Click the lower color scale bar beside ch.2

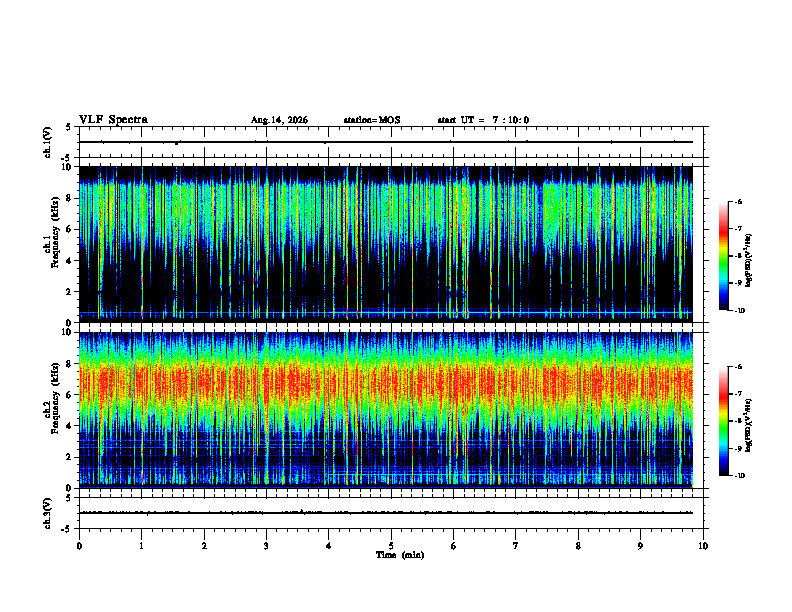point(724,421)
